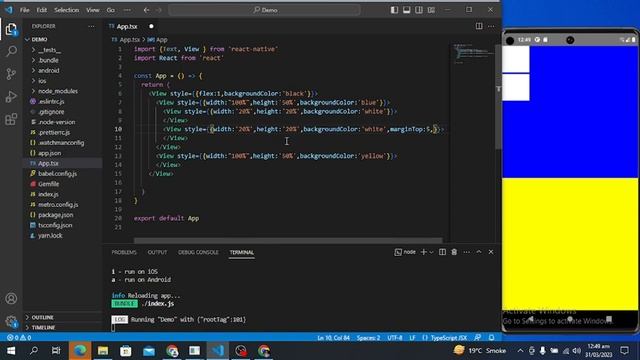Go forward using the navigation arrow
Screen dimensions: 640x360
click(x=159, y=10)
